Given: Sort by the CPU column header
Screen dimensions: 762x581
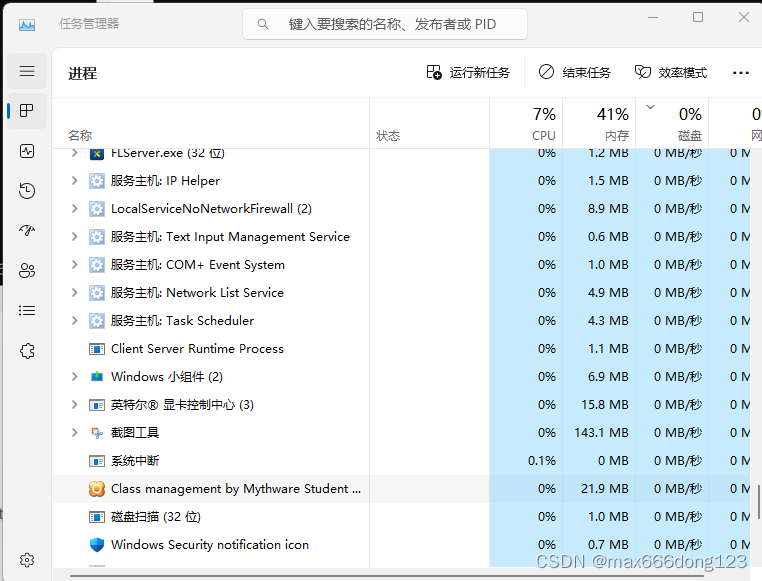Looking at the screenshot, I should pyautogui.click(x=526, y=123).
